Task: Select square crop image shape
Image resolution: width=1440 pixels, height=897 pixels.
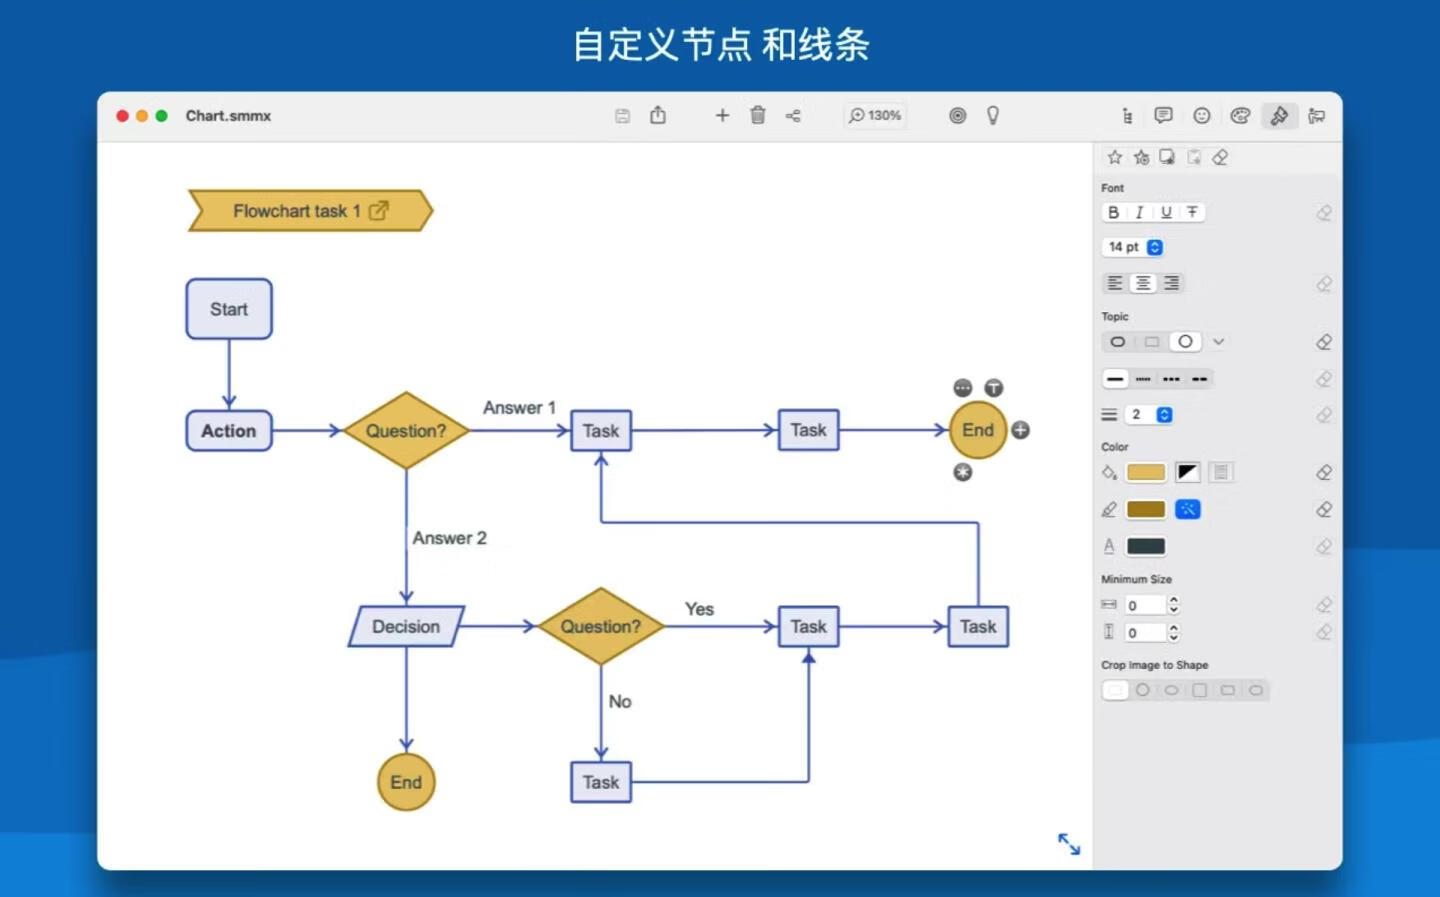Action: pyautogui.click(x=1199, y=690)
